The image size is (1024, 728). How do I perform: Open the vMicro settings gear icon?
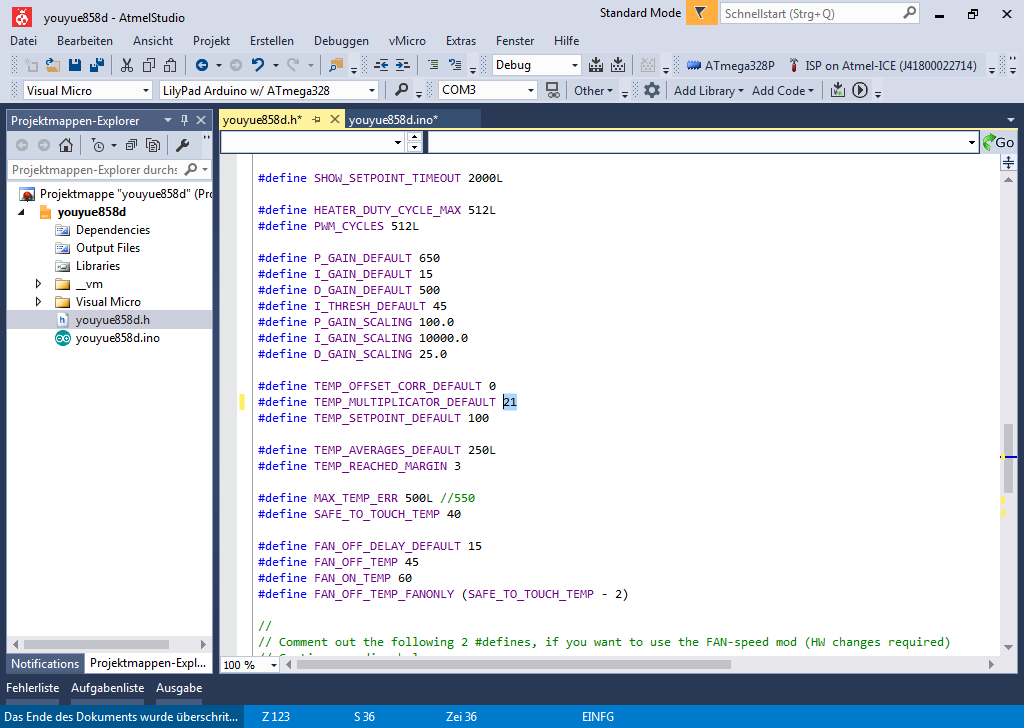click(x=652, y=90)
